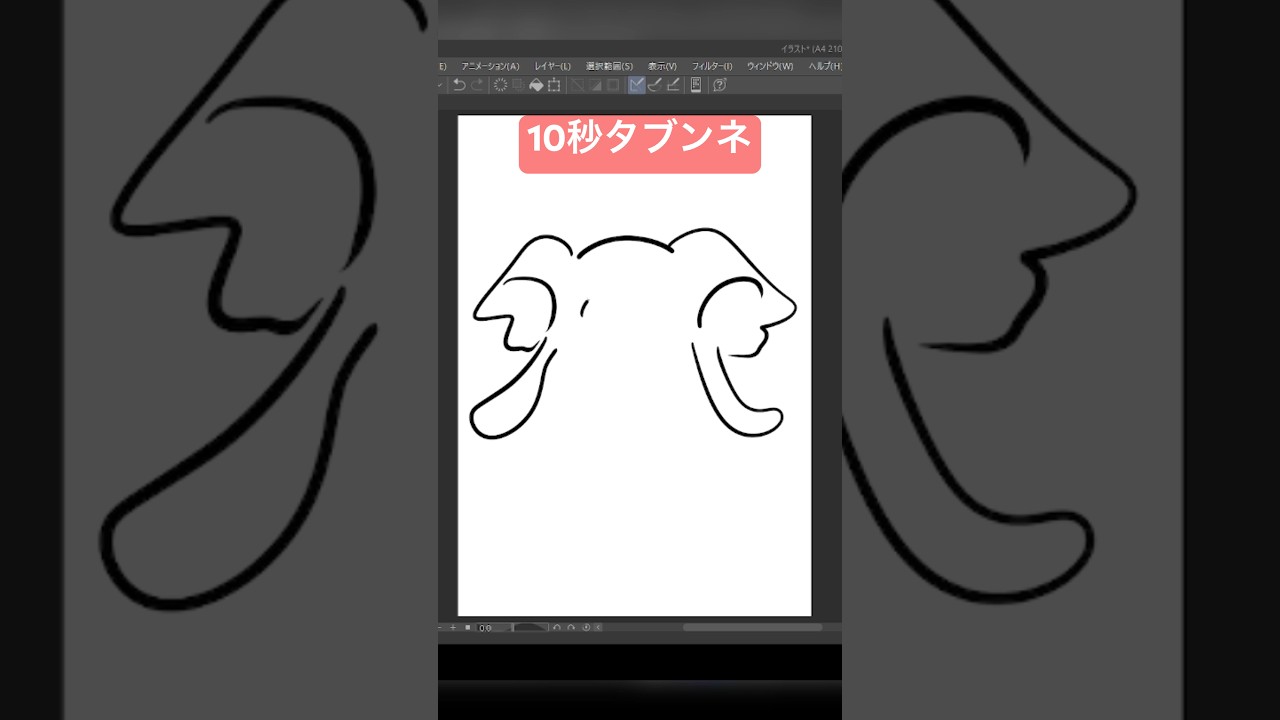1280x720 pixels.
Task: Click the Rotate right icon below the canvas
Action: [571, 626]
